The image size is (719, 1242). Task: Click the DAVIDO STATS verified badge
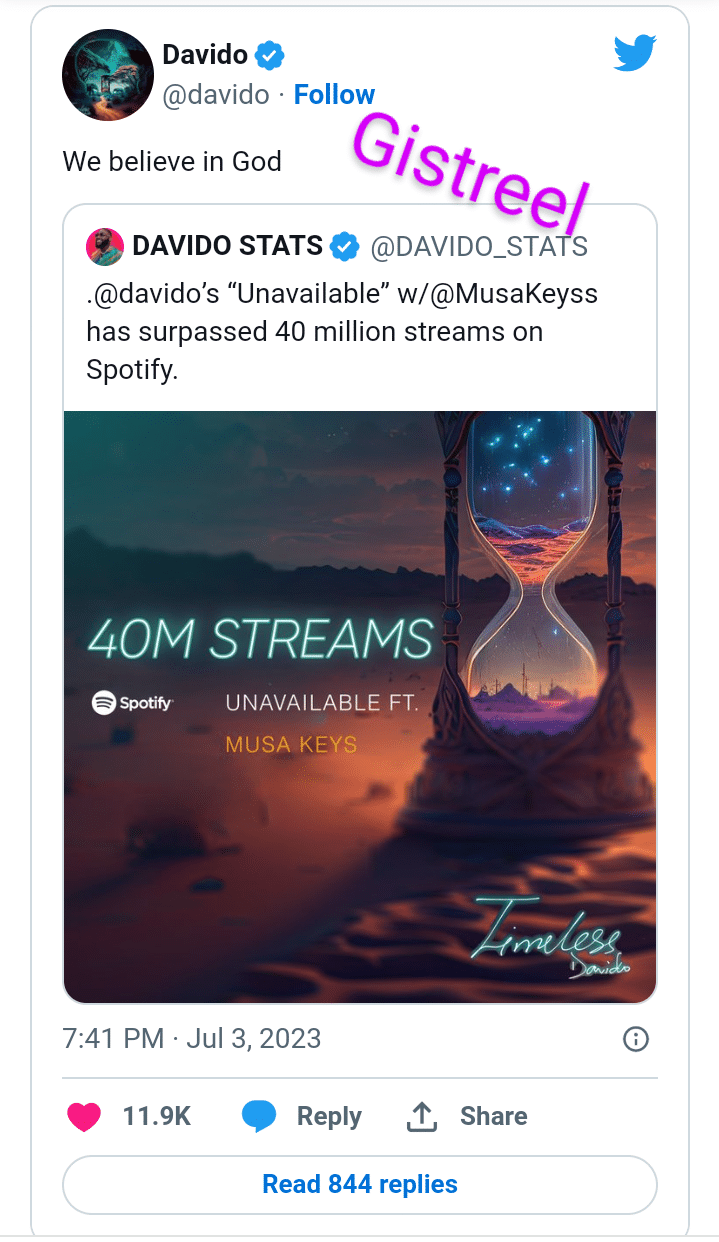pyautogui.click(x=345, y=246)
